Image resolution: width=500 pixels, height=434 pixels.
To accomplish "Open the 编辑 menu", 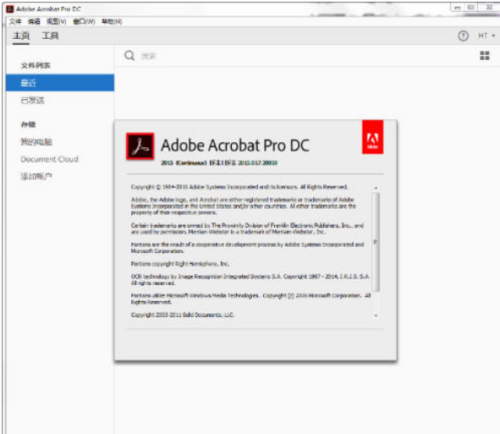I will click(x=34, y=22).
